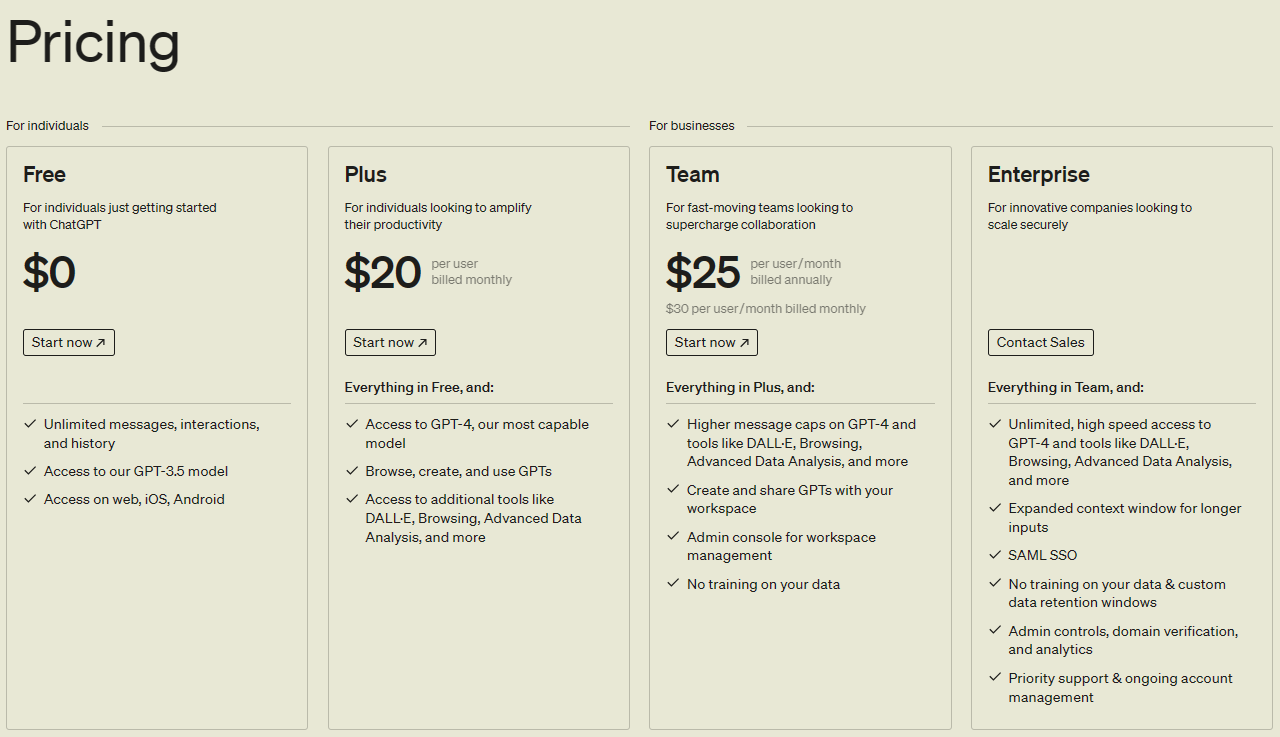Click the Pricing page title
The image size is (1280, 737).
coord(93,43)
